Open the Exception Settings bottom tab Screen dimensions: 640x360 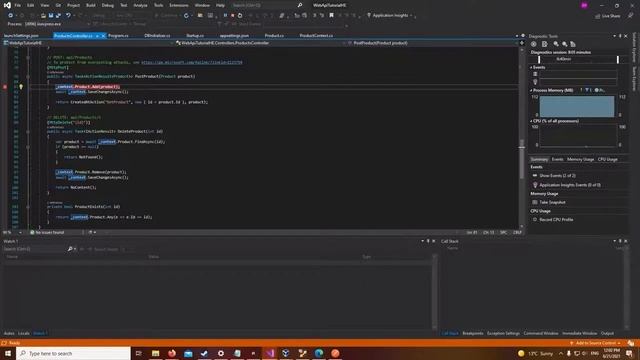click(x=503, y=333)
